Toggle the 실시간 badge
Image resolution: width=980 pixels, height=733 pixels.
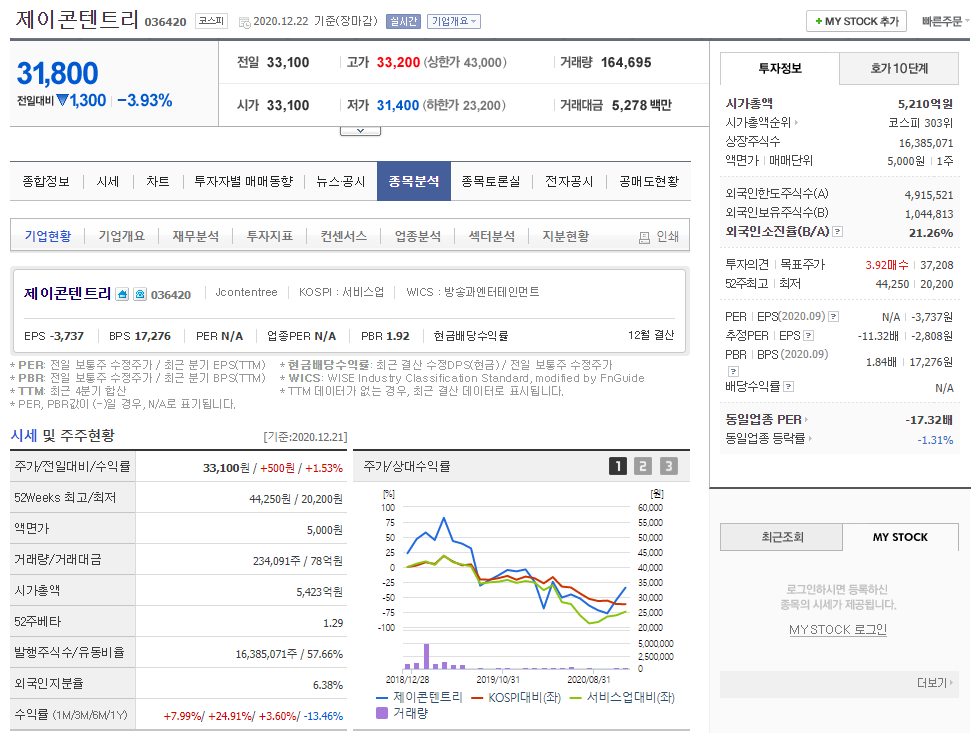coord(403,21)
